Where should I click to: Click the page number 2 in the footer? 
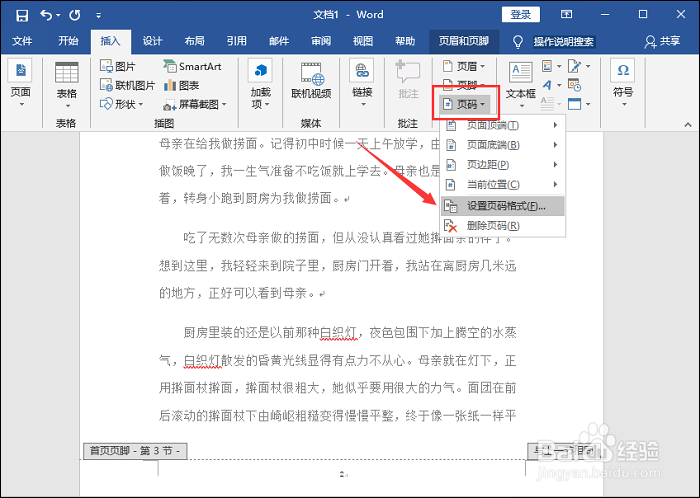pos(342,474)
